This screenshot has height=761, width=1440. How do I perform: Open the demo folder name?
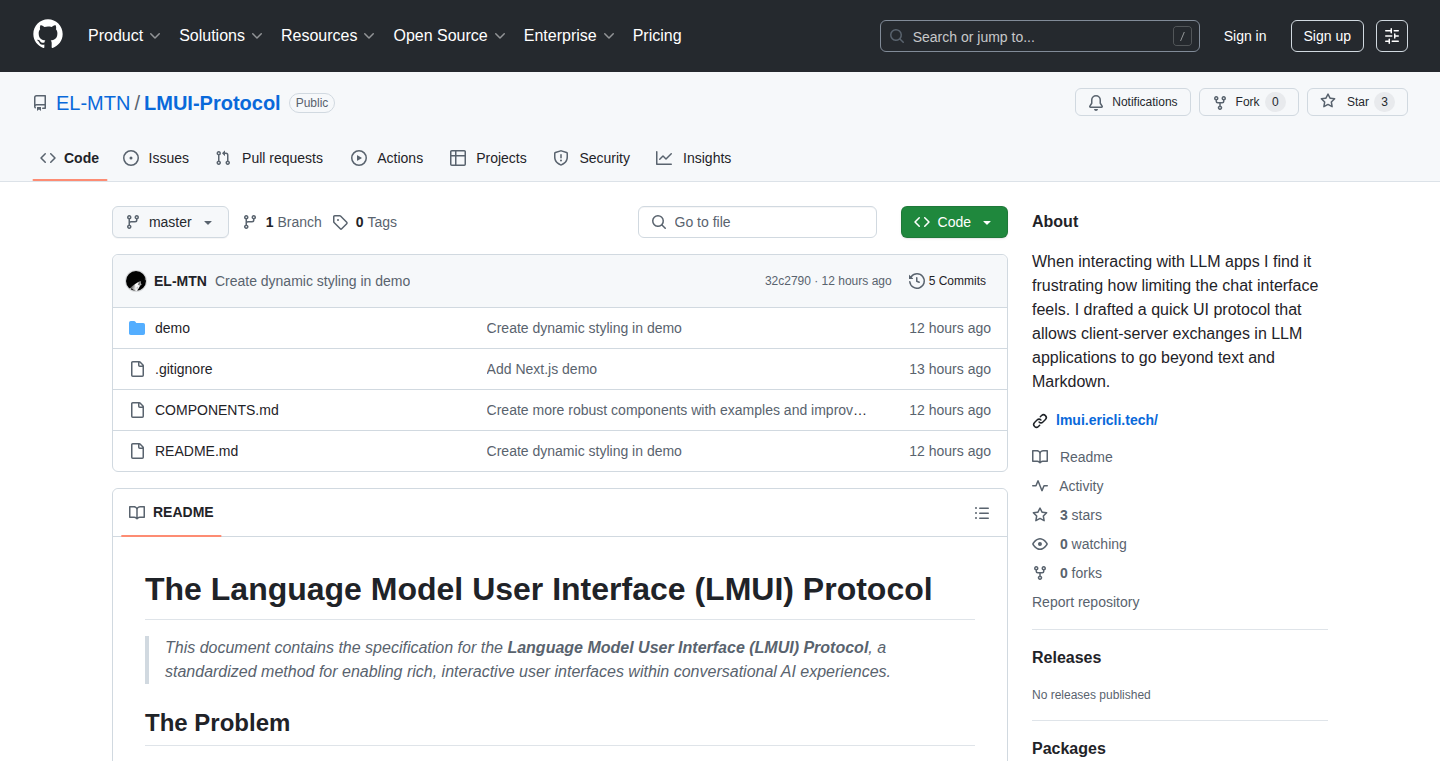click(x=172, y=328)
